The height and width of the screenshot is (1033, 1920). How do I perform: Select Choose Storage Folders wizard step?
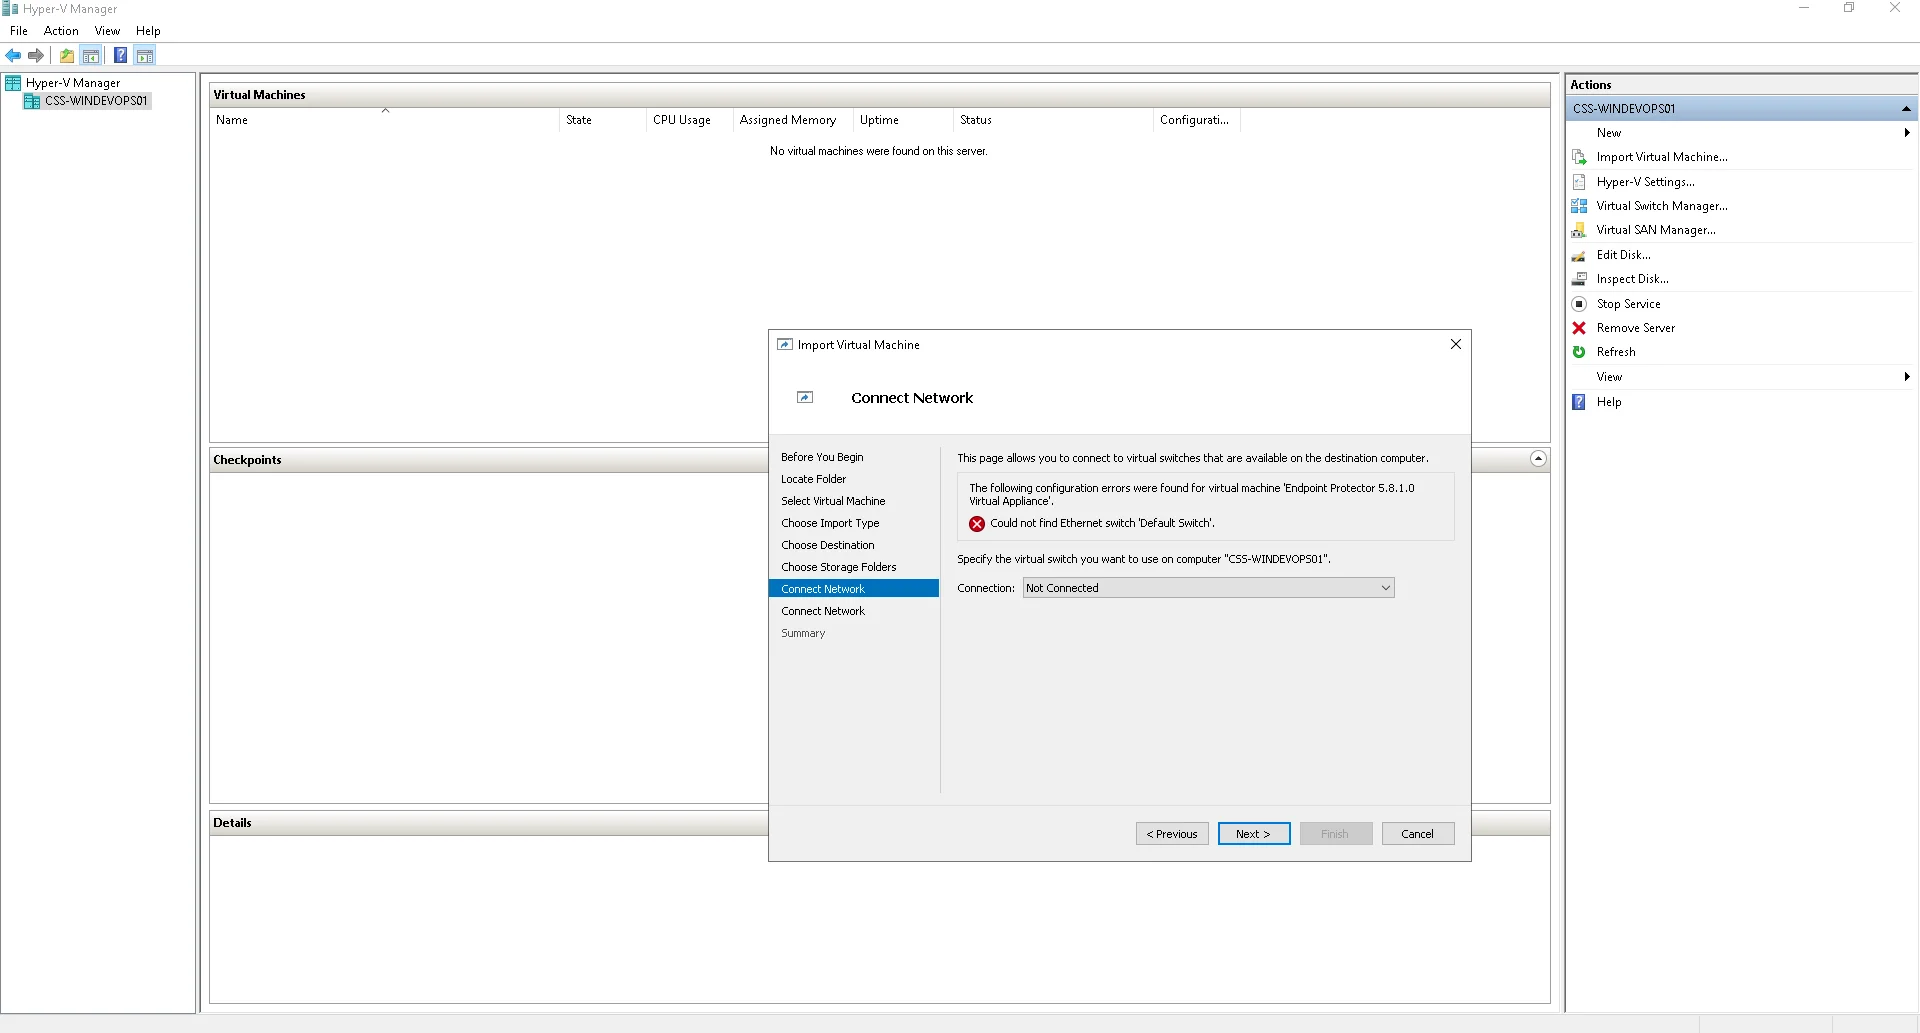click(838, 567)
